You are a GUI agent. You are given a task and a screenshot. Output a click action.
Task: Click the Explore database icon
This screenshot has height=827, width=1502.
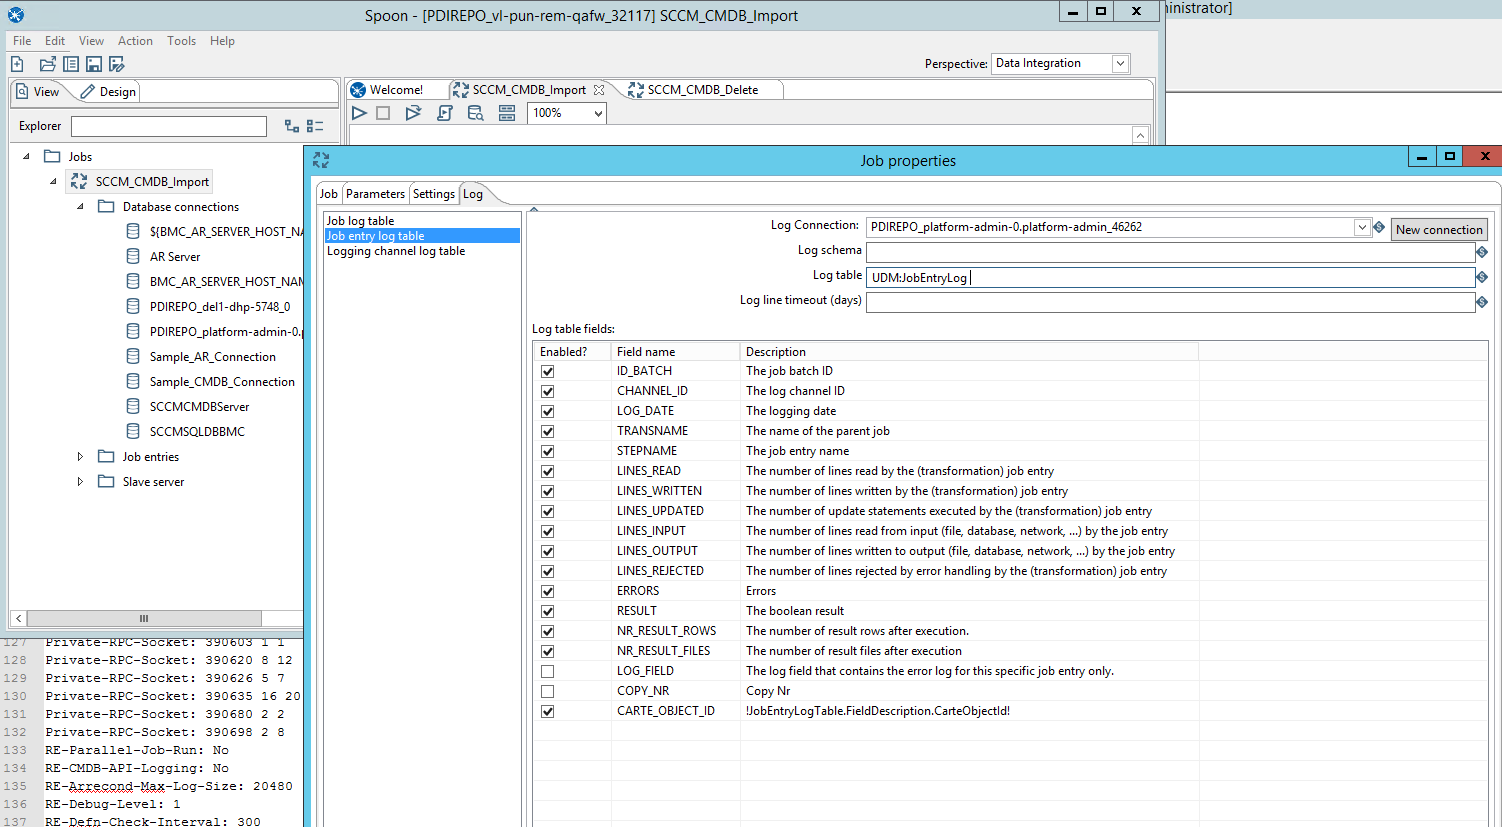point(476,113)
